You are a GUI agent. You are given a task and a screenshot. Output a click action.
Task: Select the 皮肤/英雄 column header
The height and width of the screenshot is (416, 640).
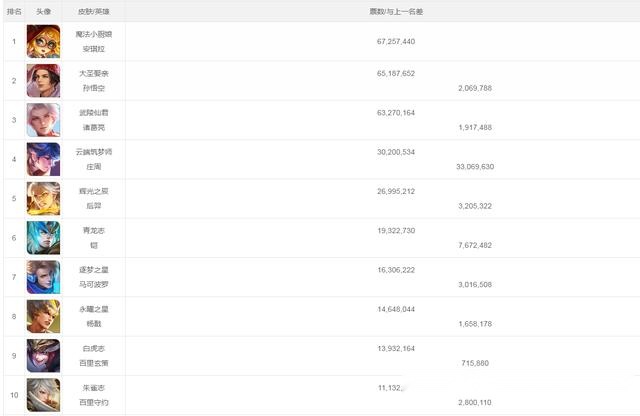(x=94, y=11)
